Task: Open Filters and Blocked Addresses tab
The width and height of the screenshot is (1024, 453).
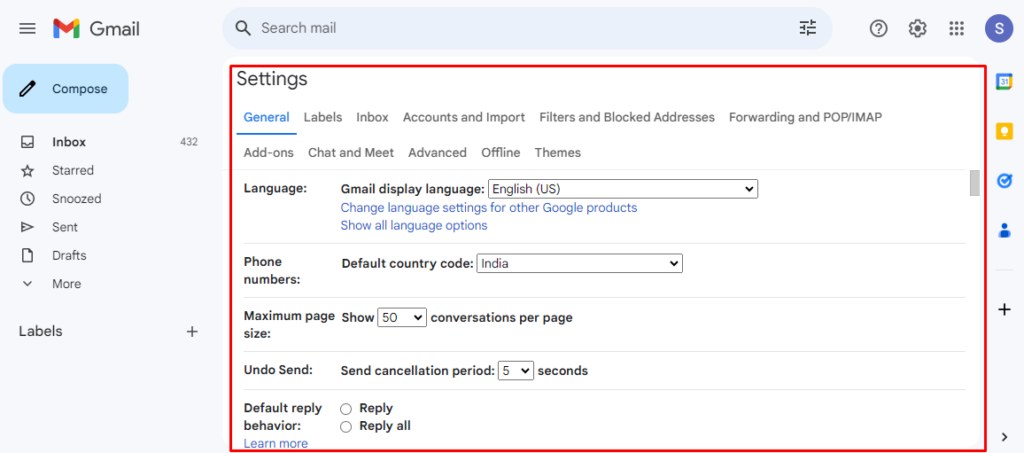Action: [627, 117]
